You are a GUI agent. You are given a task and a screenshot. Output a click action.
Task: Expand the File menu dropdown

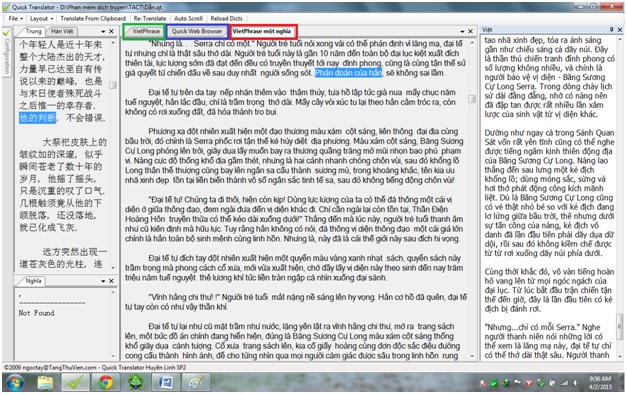(16, 18)
